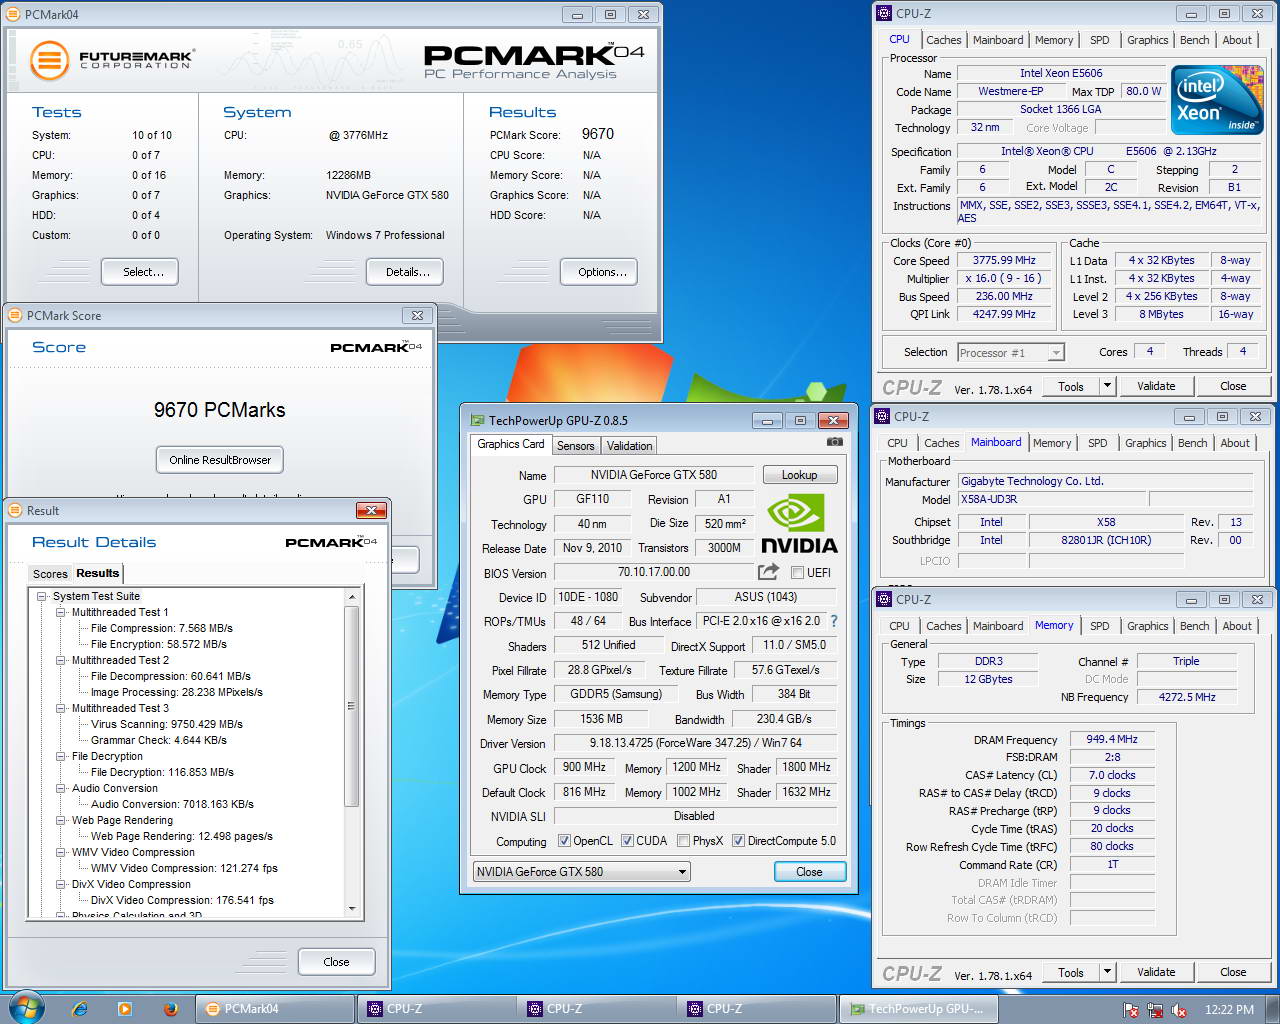
Task: Switch to the Scores tab in Result Details
Action: [x=50, y=574]
